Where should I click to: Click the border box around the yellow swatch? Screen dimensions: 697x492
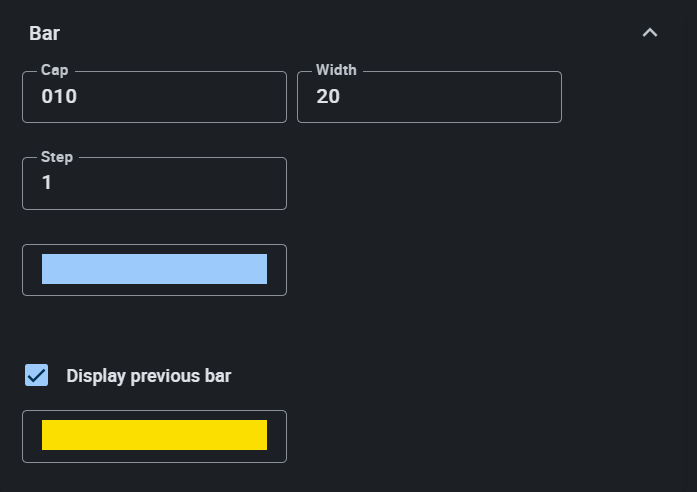[277, 455]
